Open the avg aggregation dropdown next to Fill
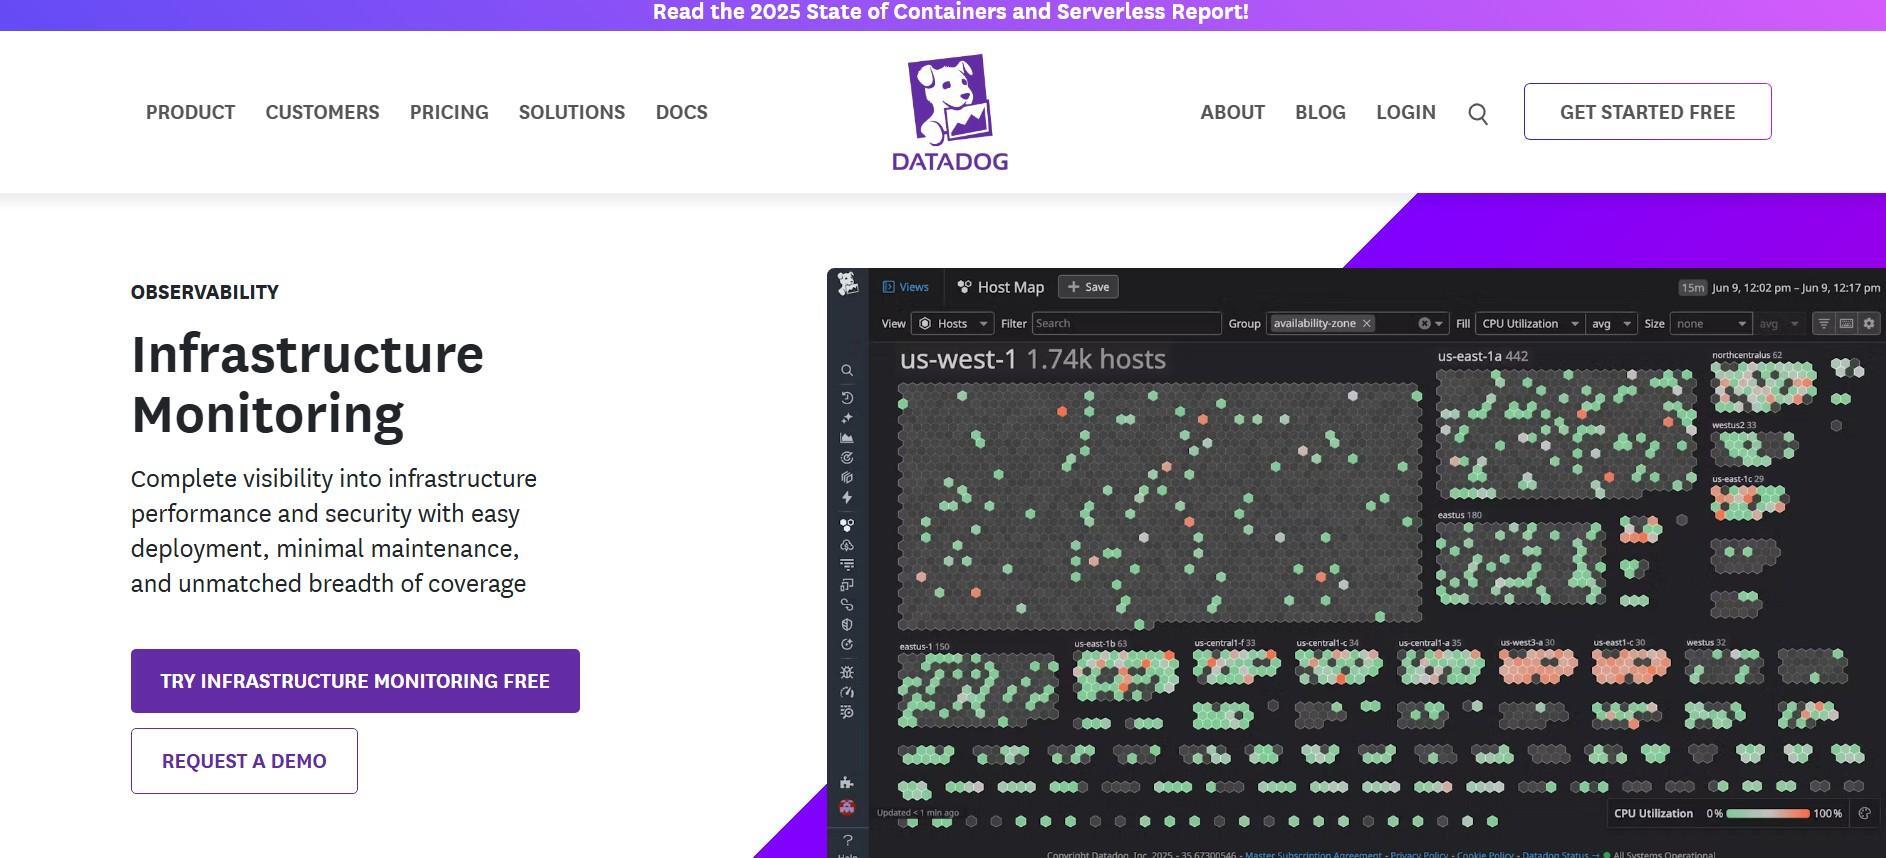1886x858 pixels. 1611,323
